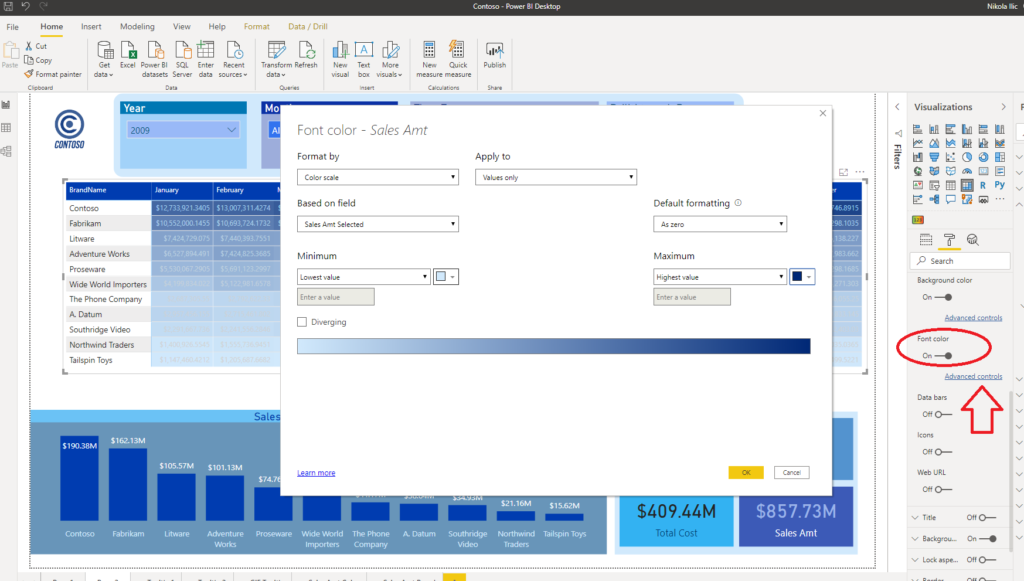This screenshot has width=1024, height=581.
Task: Choose the R script visual icon
Action: pos(983,185)
